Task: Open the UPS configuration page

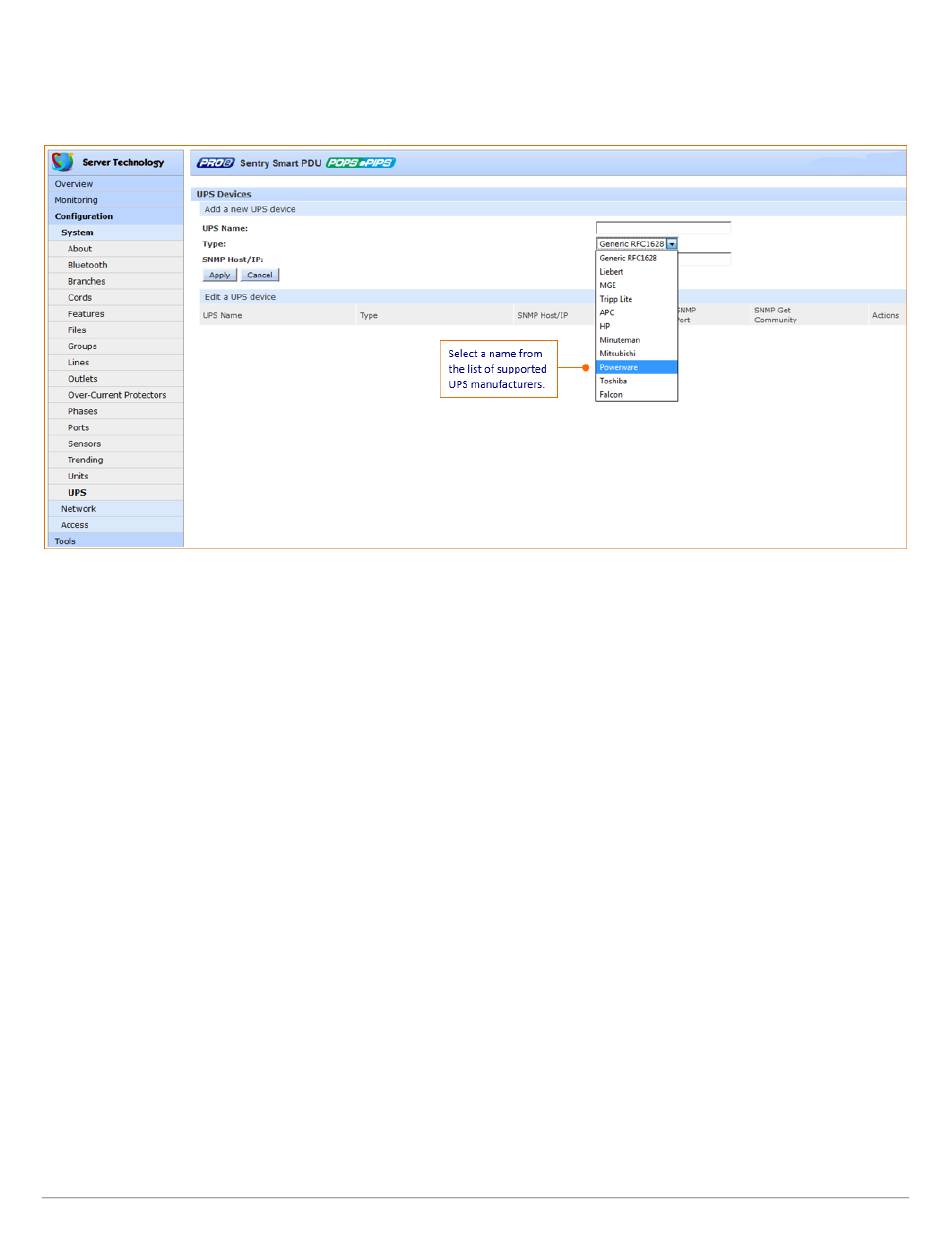Action: point(115,493)
